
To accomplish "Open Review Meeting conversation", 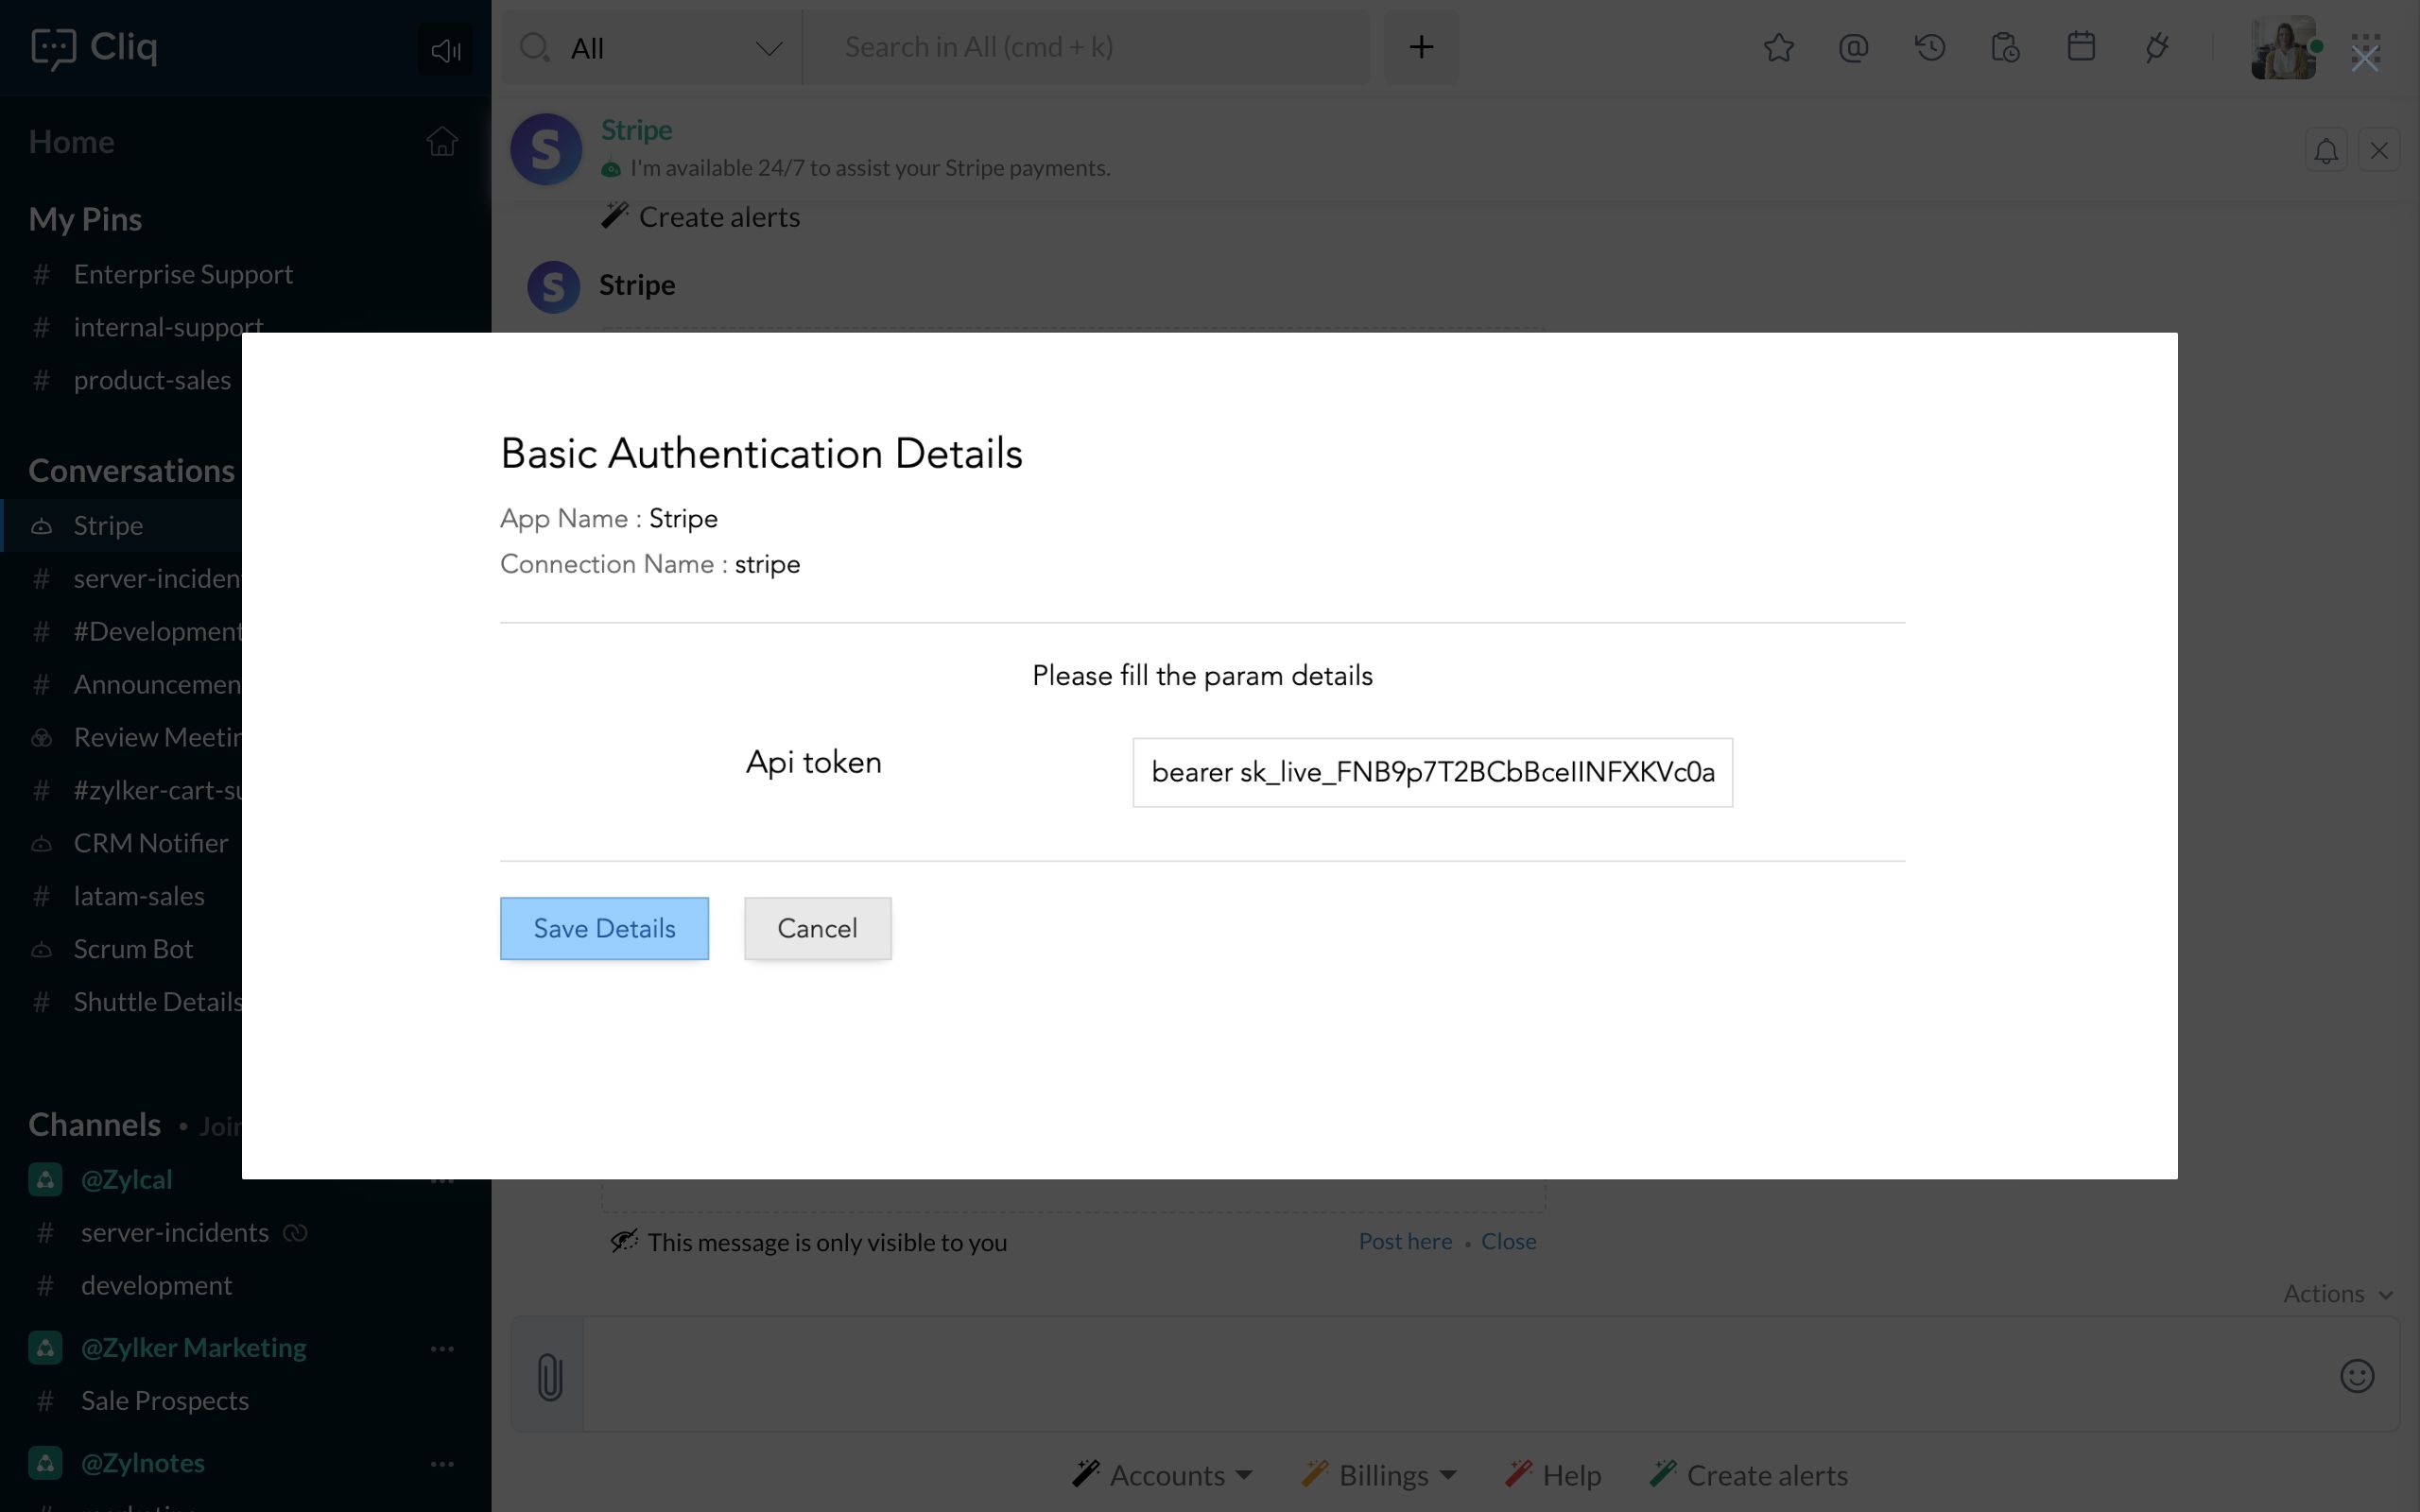I will pyautogui.click(x=157, y=737).
